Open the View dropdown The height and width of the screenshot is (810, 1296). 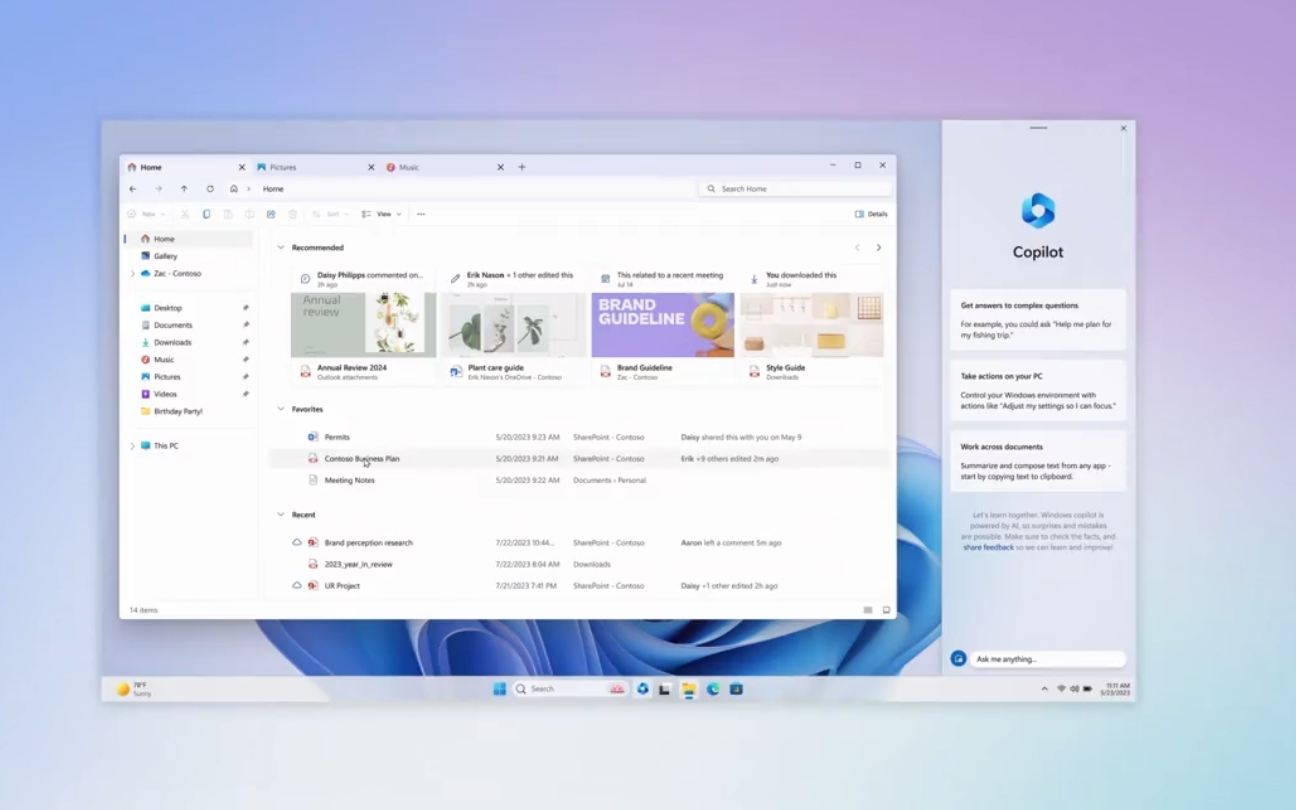pyautogui.click(x=381, y=214)
